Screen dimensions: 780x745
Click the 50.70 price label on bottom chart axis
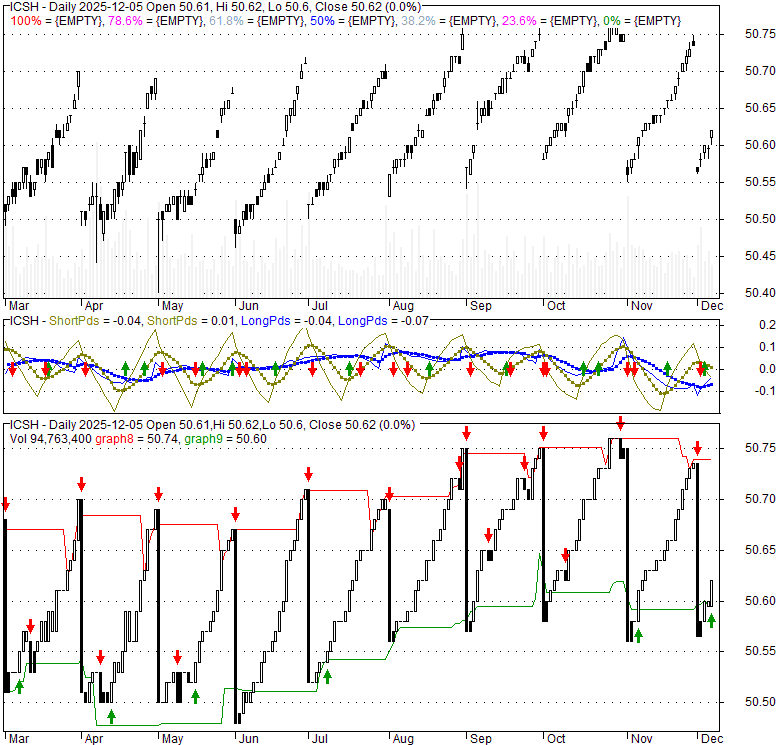coord(760,499)
